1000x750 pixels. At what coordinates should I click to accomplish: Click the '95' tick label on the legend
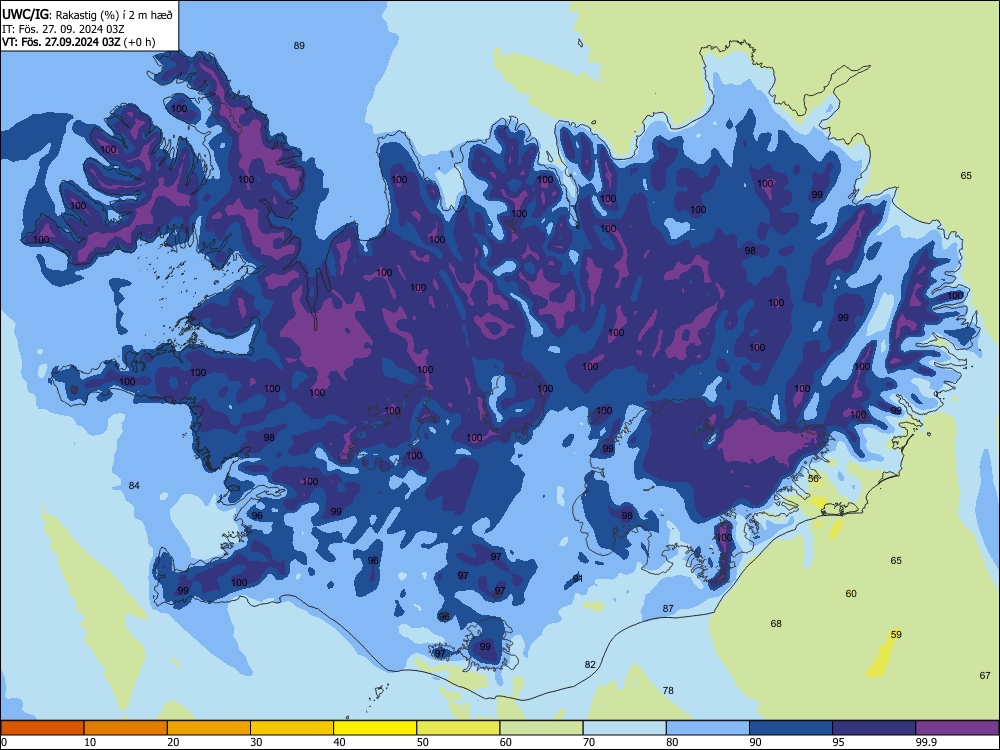click(838, 742)
